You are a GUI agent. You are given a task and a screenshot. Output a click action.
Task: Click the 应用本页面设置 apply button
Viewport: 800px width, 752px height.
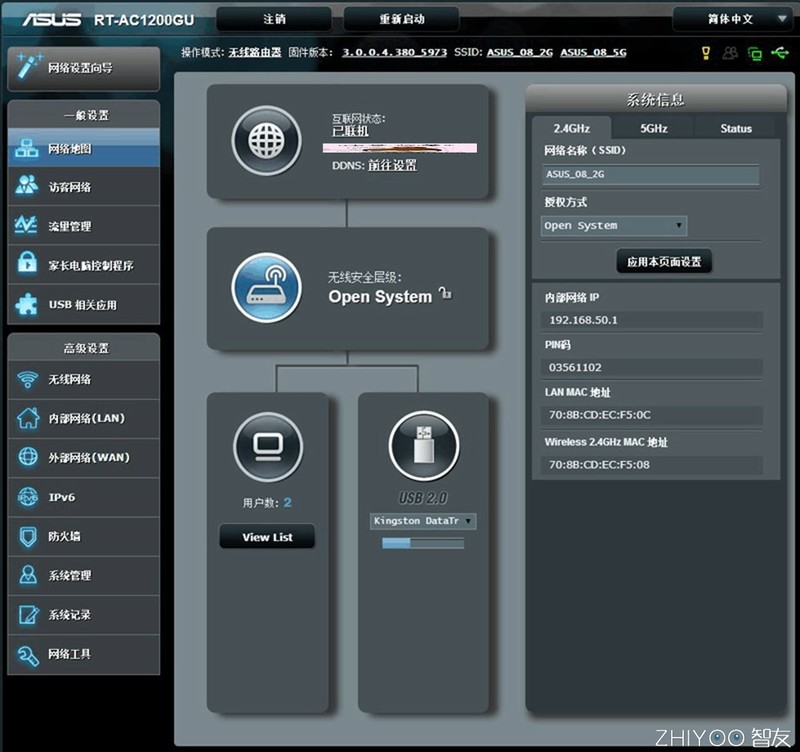coord(664,262)
